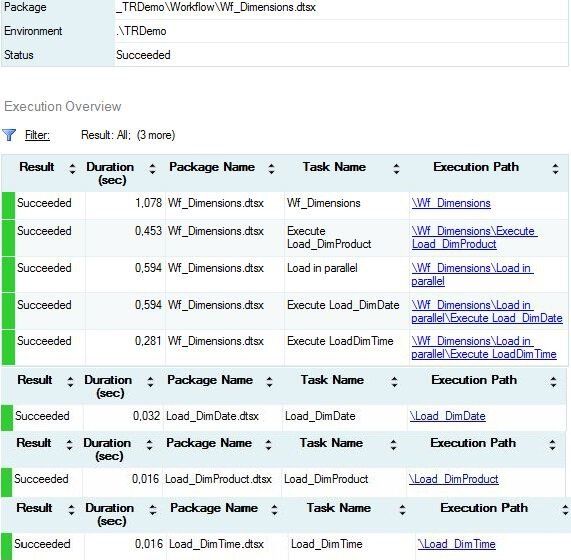Sort Load_DimDate table by Result arrows
The image size is (571, 560).
(70, 382)
